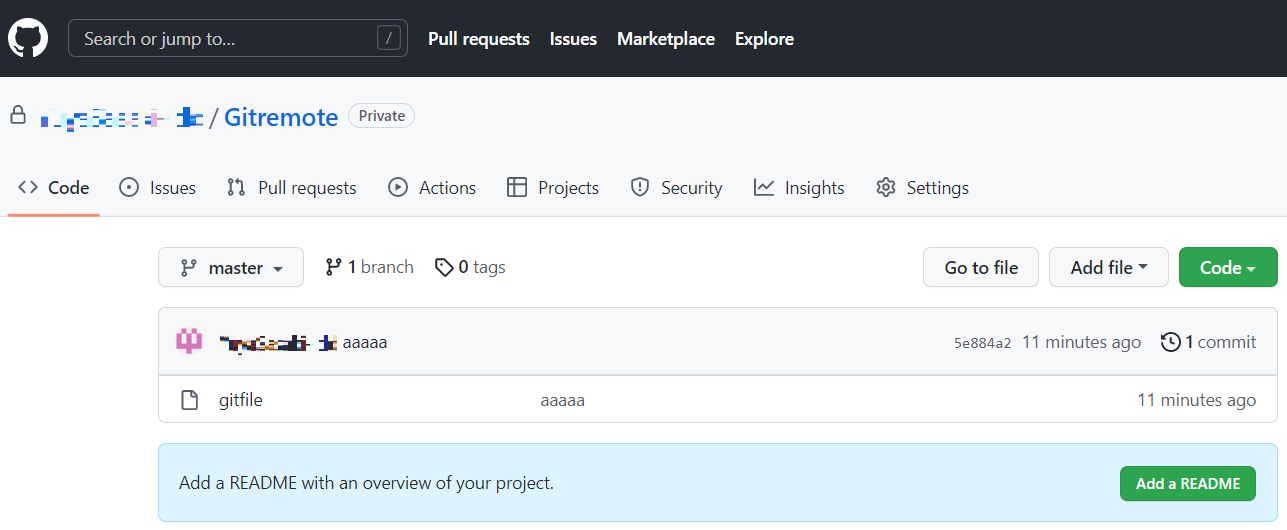Switch to the Issues repository tab
This screenshot has height=530, width=1287.
click(157, 187)
